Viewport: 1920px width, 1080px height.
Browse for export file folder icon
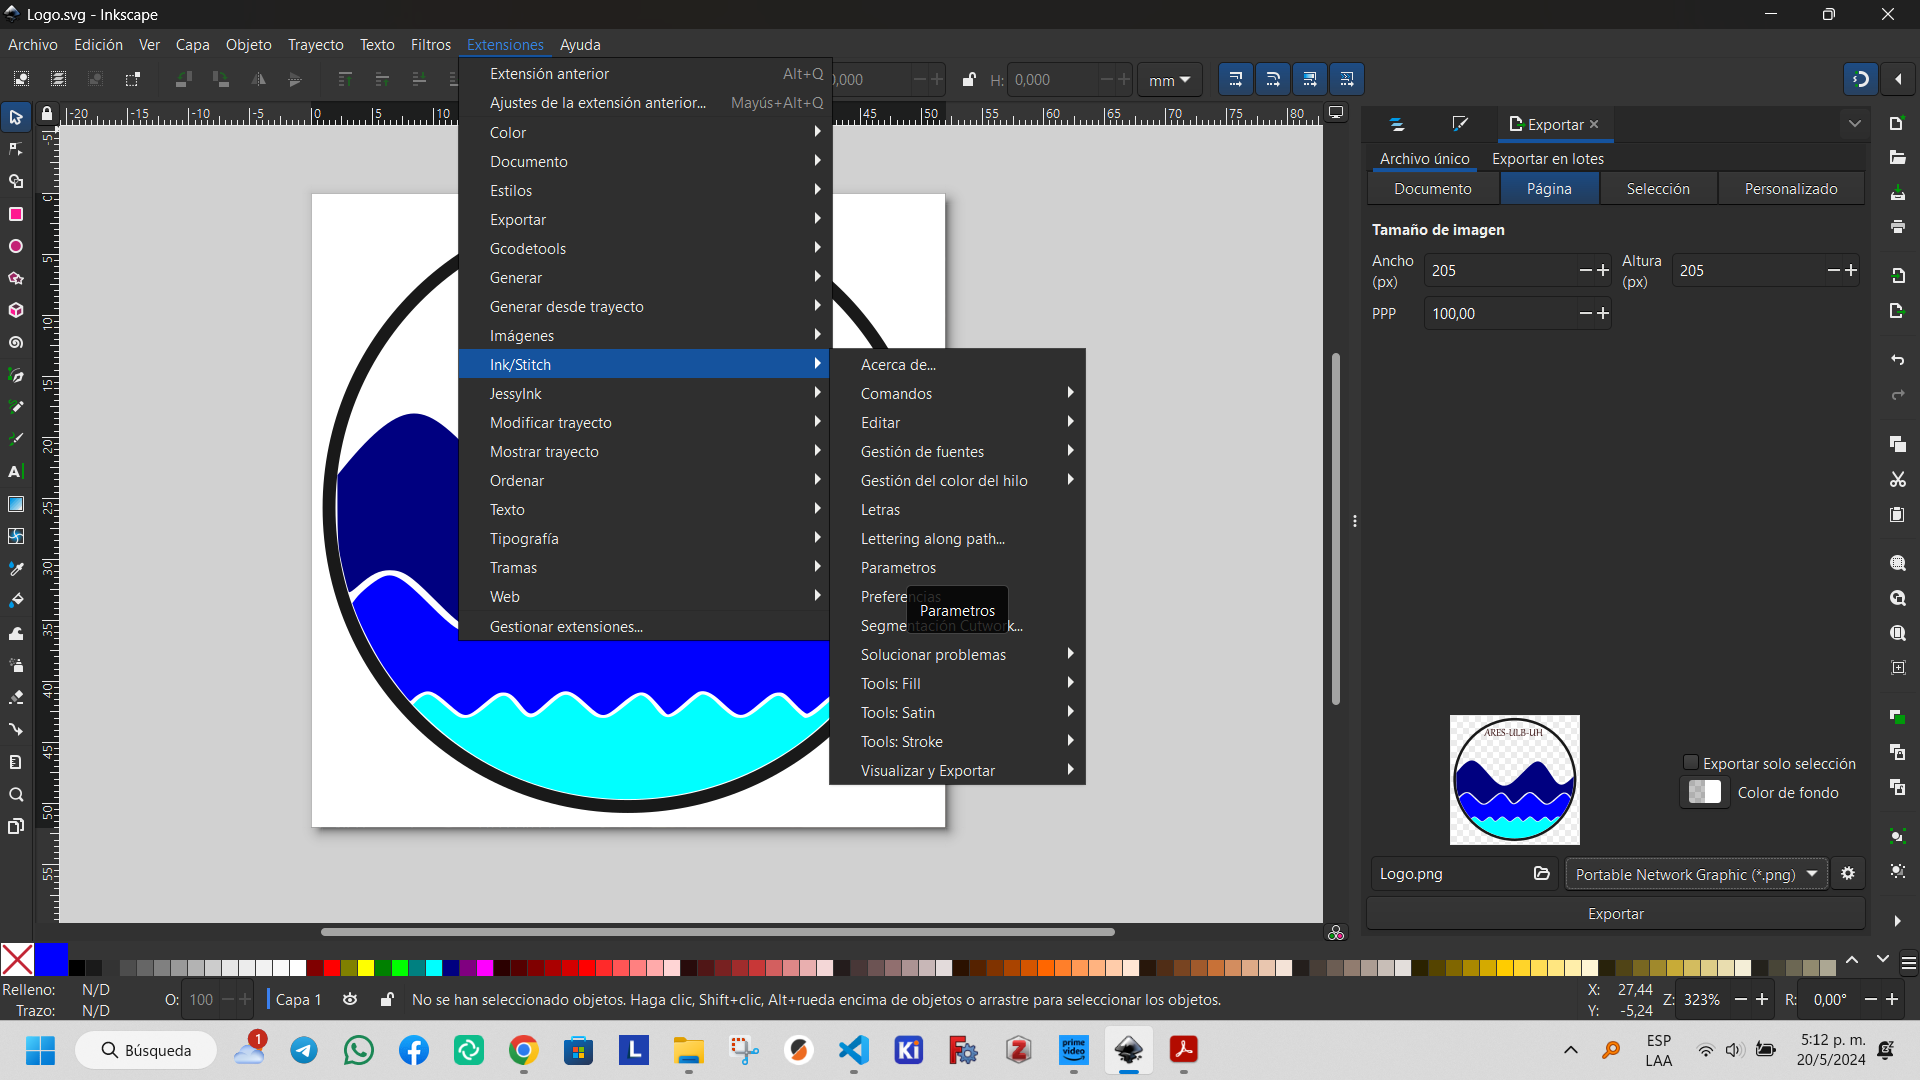1542,873
